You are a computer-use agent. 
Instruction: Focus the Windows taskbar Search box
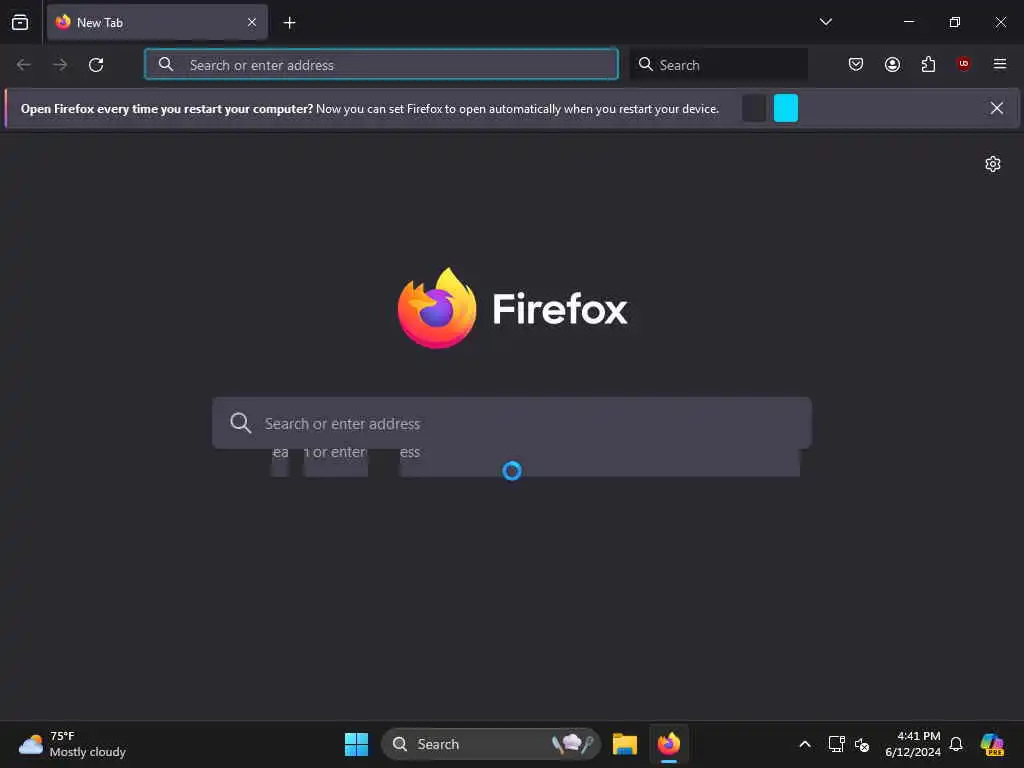(490, 744)
